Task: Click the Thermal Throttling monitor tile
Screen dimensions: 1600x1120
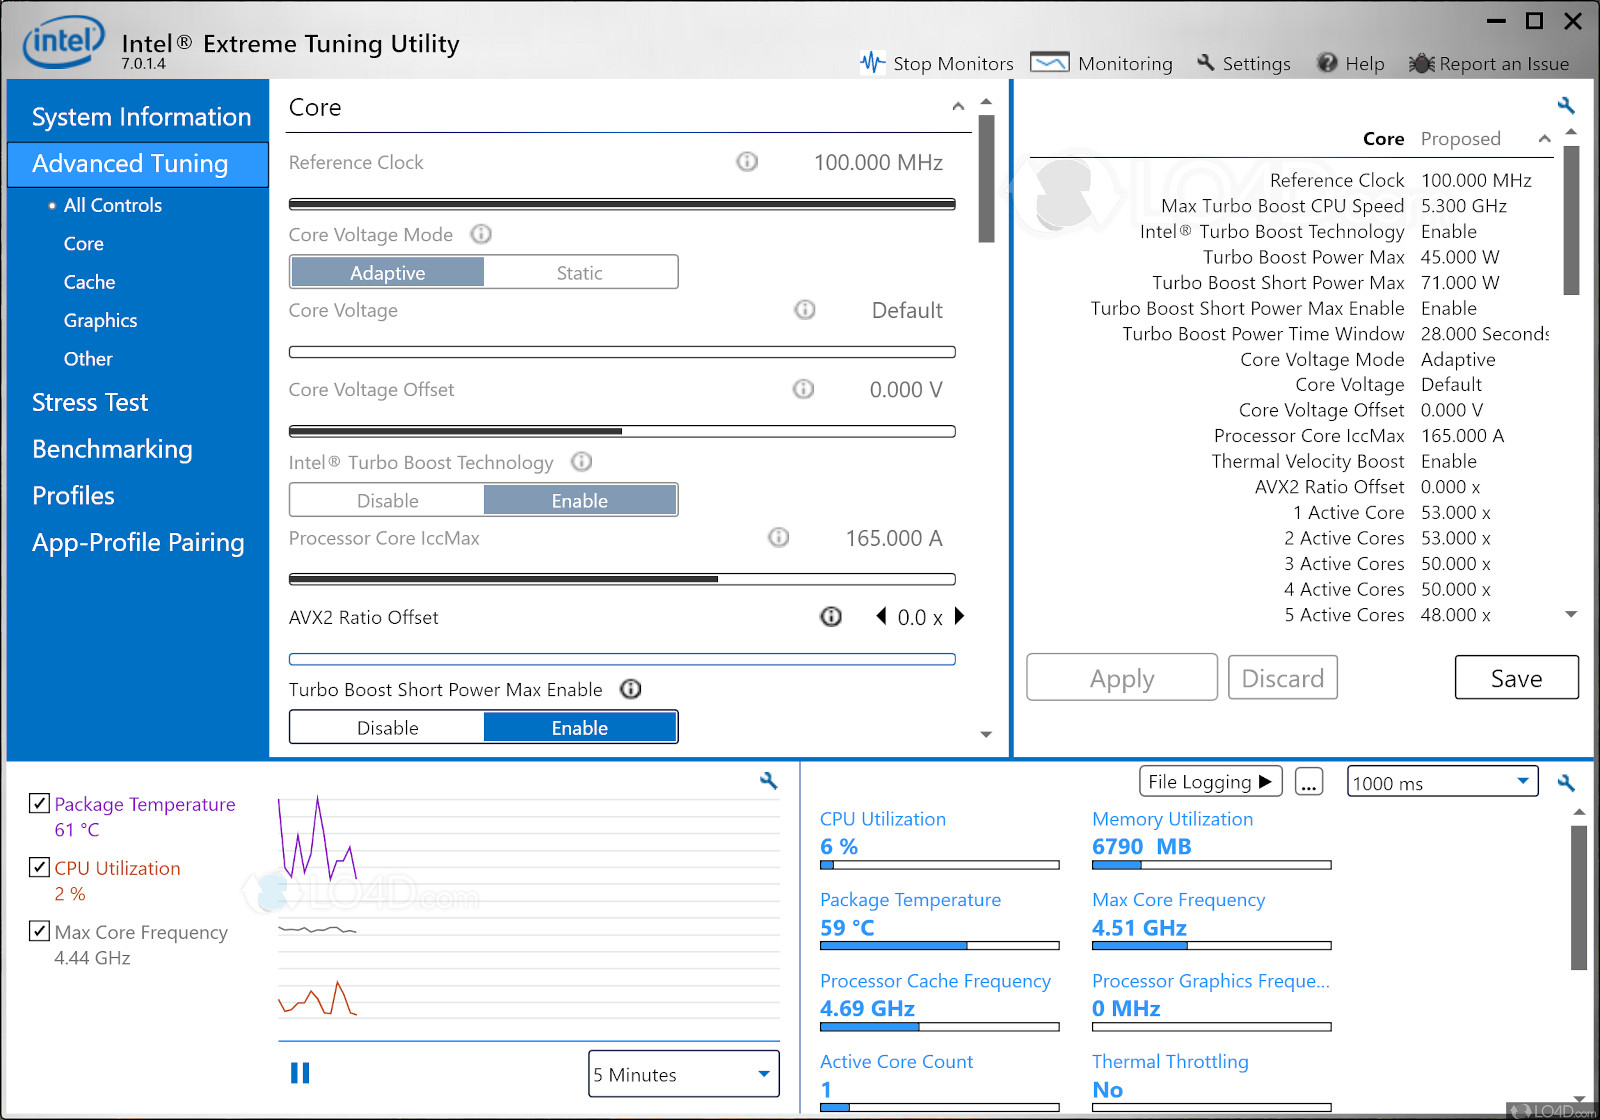Action: pos(1211,1084)
